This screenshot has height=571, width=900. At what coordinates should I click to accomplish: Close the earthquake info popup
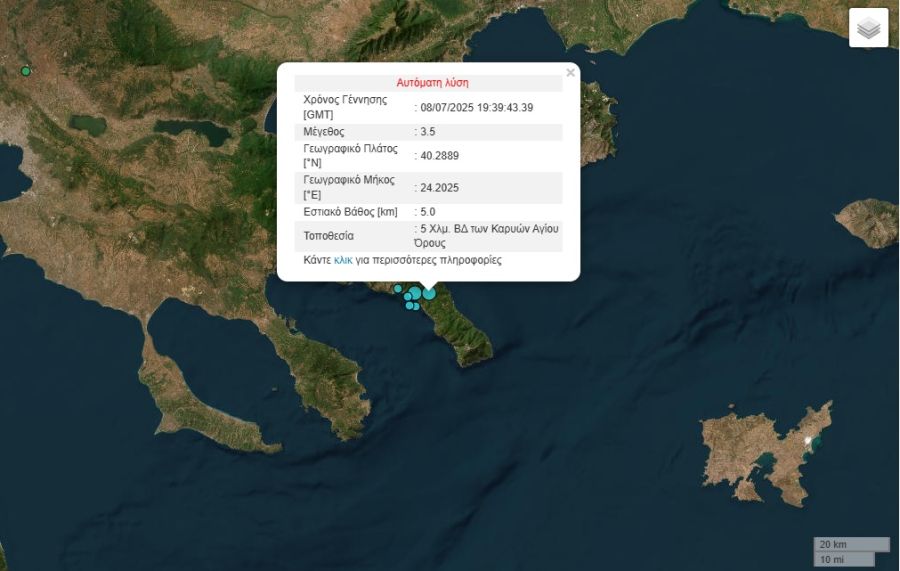(x=570, y=73)
